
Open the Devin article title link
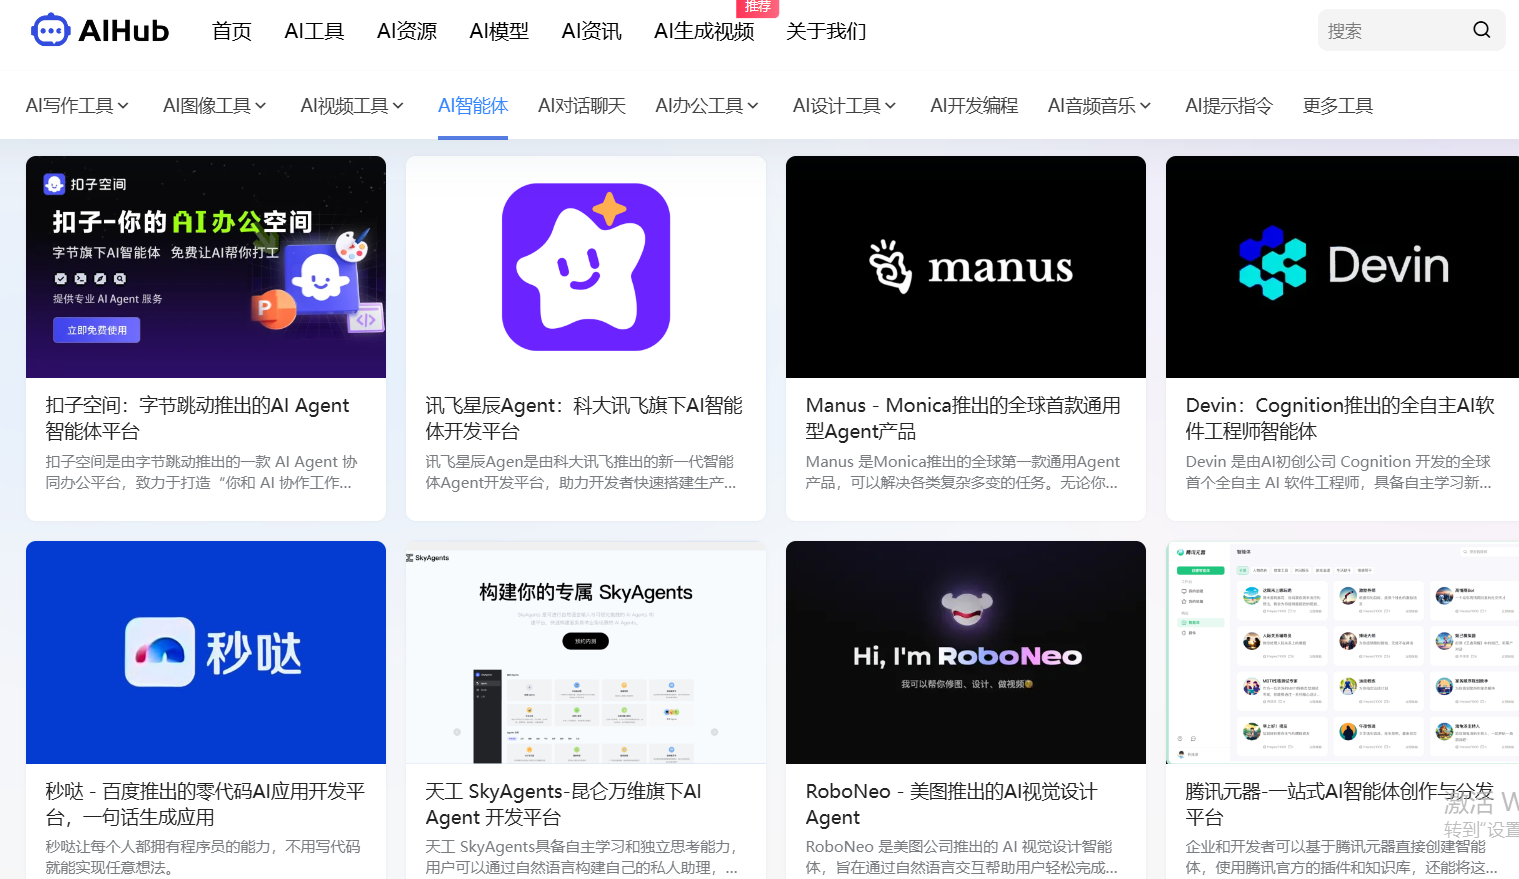pos(1340,418)
